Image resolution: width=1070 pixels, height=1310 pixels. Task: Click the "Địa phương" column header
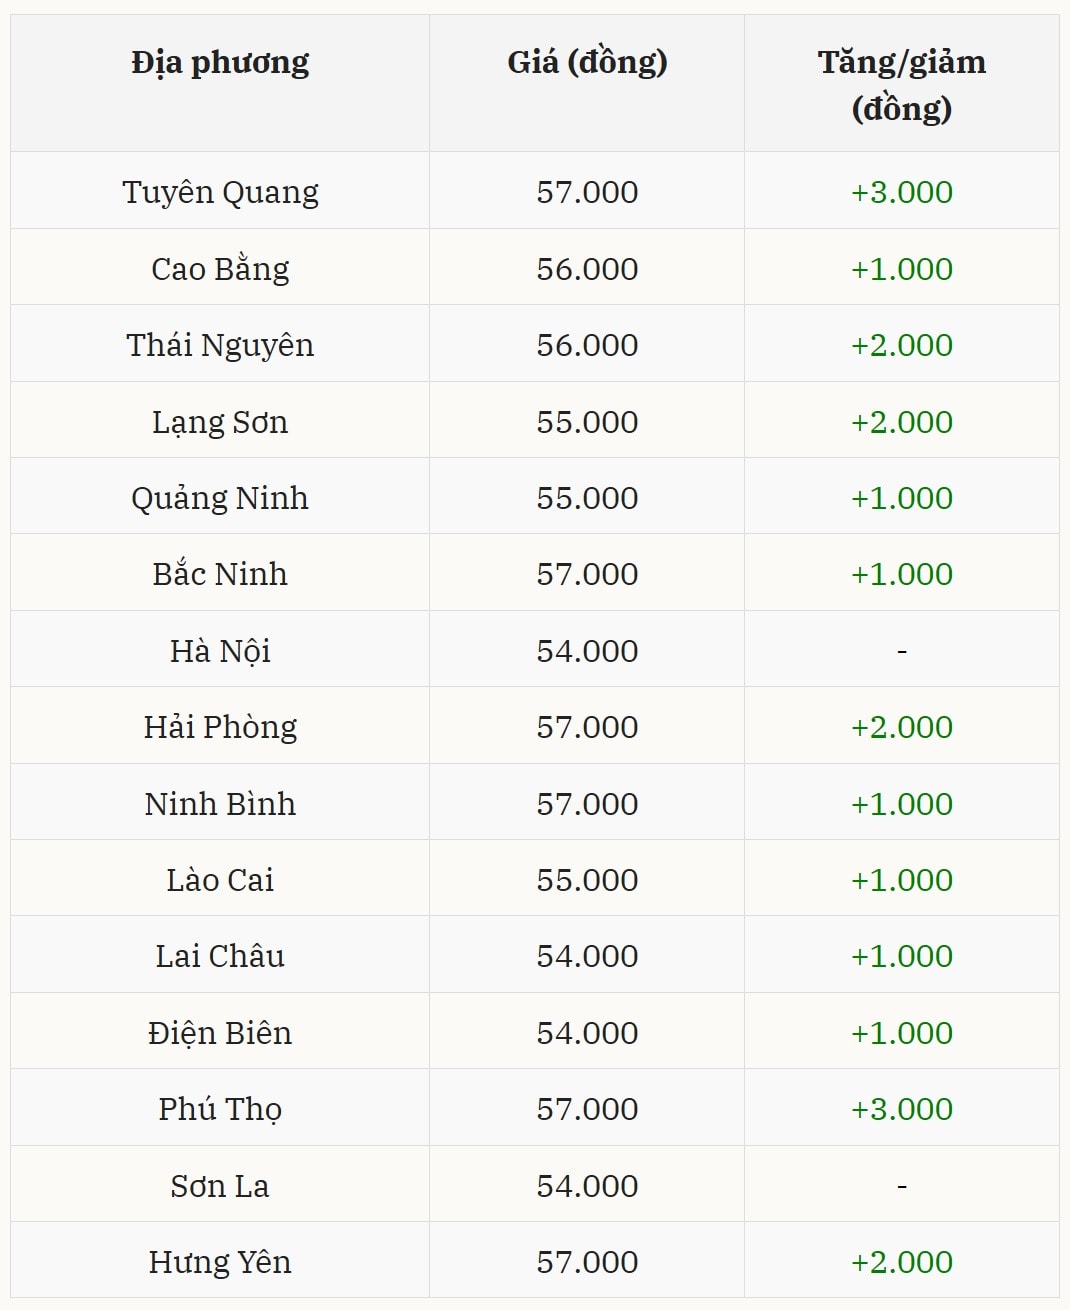click(220, 63)
